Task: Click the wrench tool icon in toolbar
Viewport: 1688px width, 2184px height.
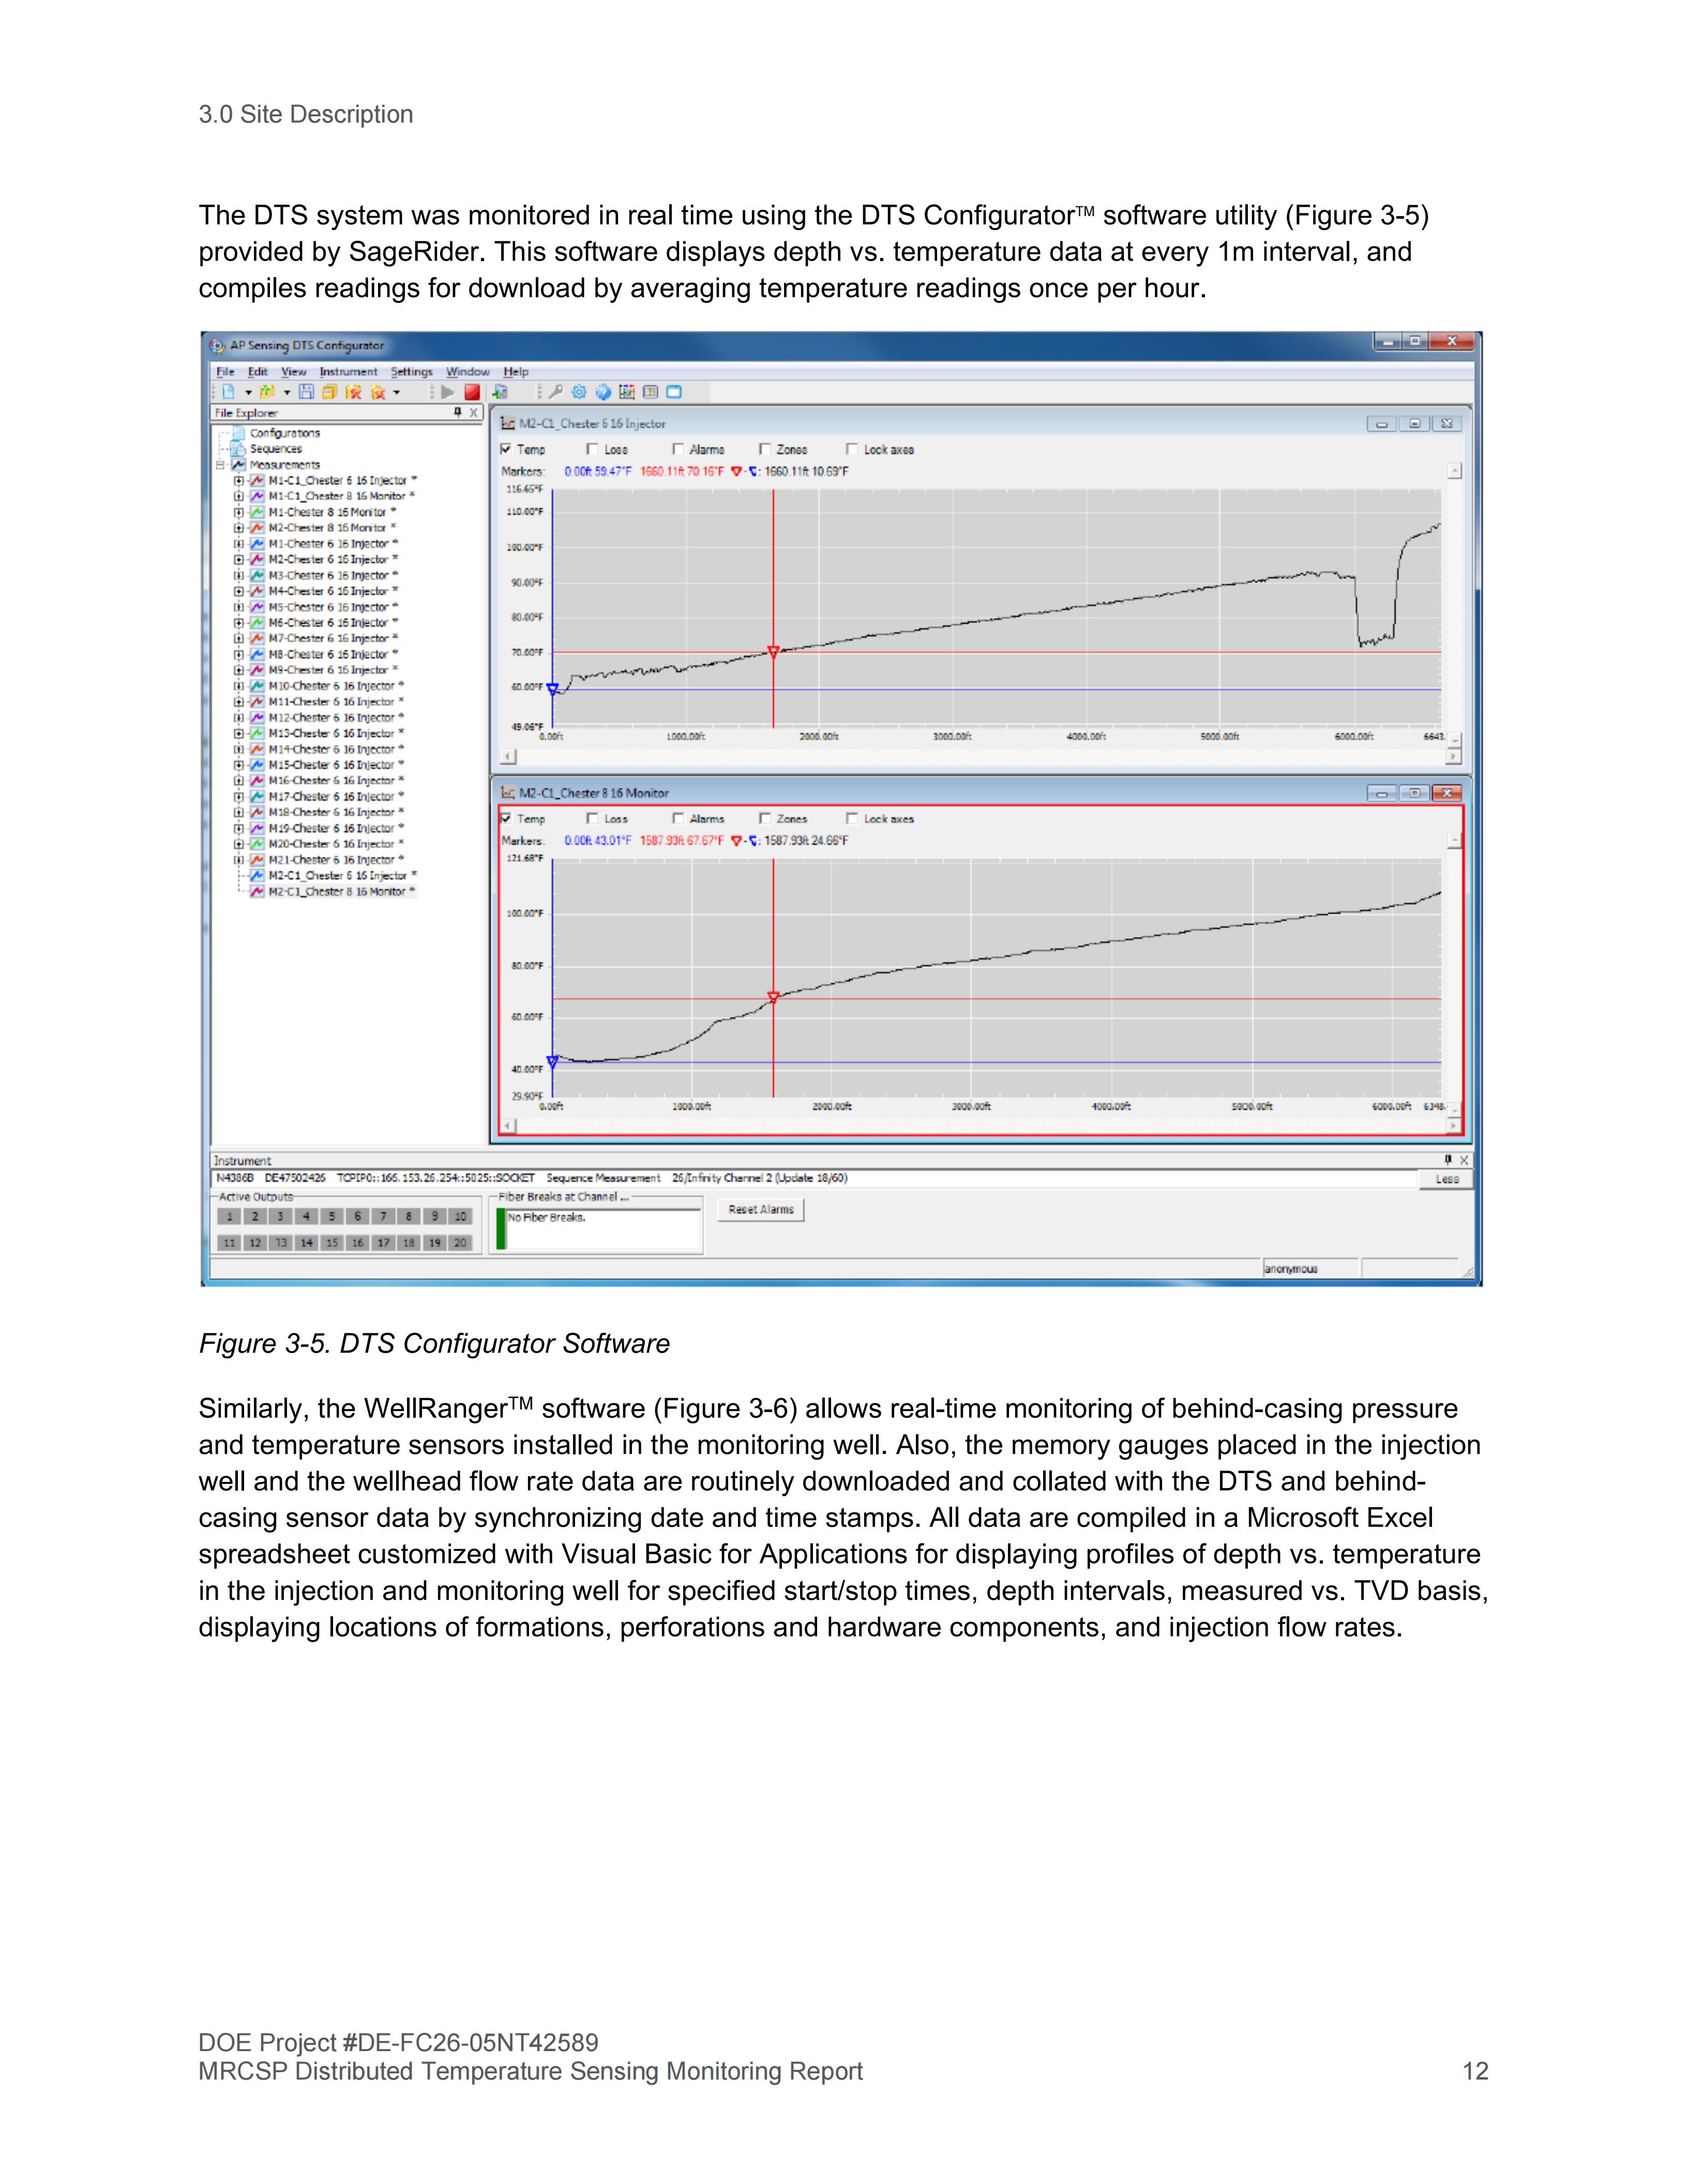Action: (x=557, y=392)
